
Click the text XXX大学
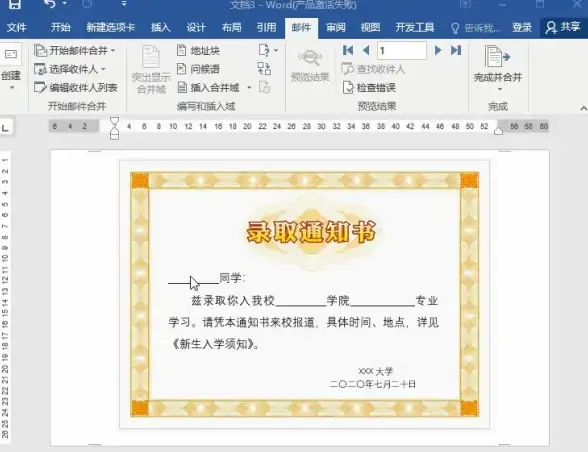375,371
